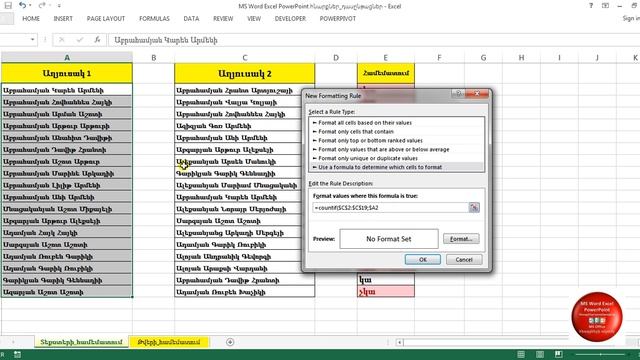640x360 pixels.
Task: Go to the DATA ribbon tab
Action: [191, 19]
